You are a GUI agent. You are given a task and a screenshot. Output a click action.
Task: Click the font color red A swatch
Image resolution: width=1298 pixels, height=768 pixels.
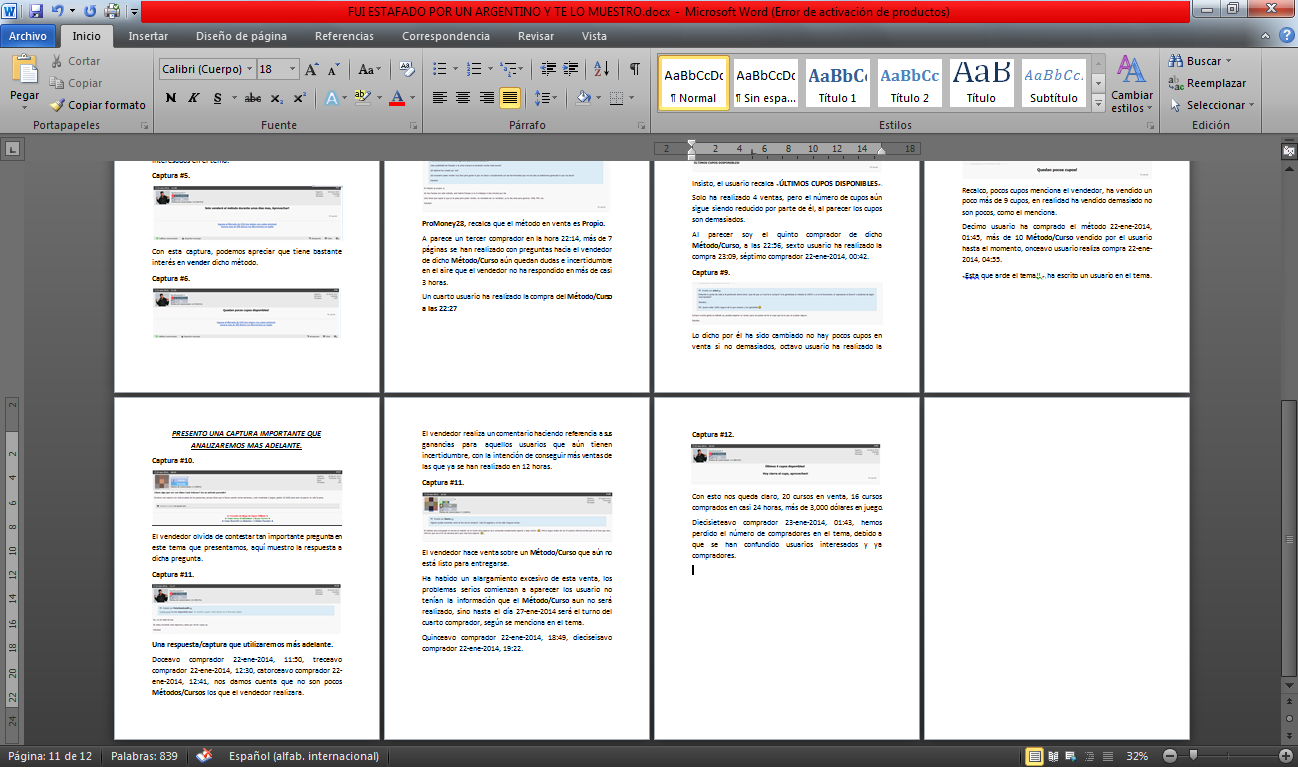click(x=397, y=98)
